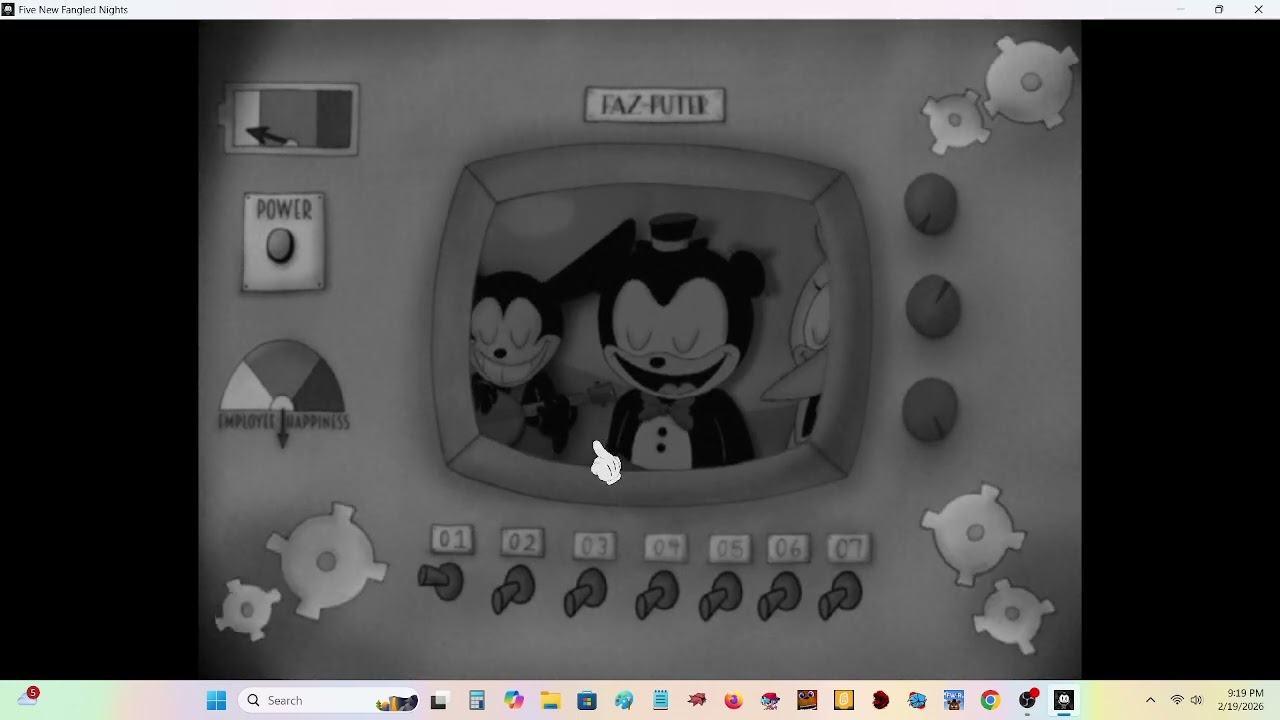
Task: Click the 07 camera label
Action: pyautogui.click(x=849, y=549)
